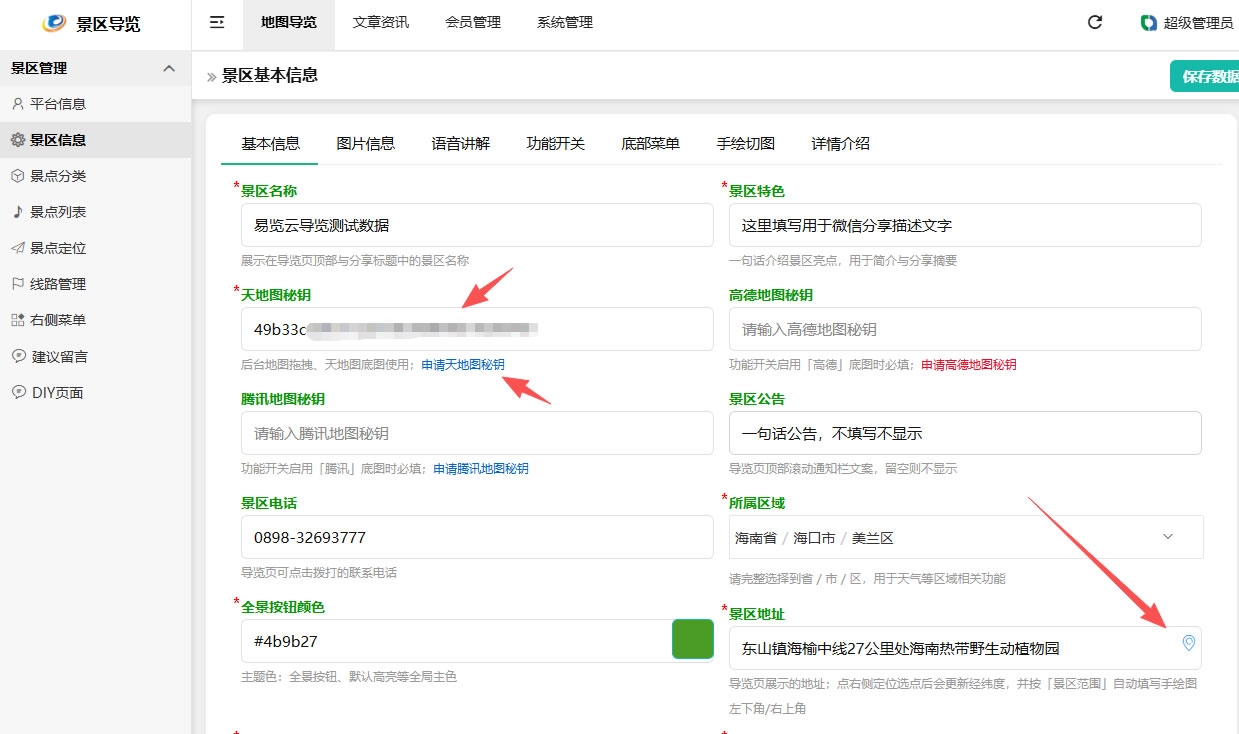Screen dimensions: 1239x734
Task: Click the 腾讯地图秘钥 input field
Action: click(477, 433)
